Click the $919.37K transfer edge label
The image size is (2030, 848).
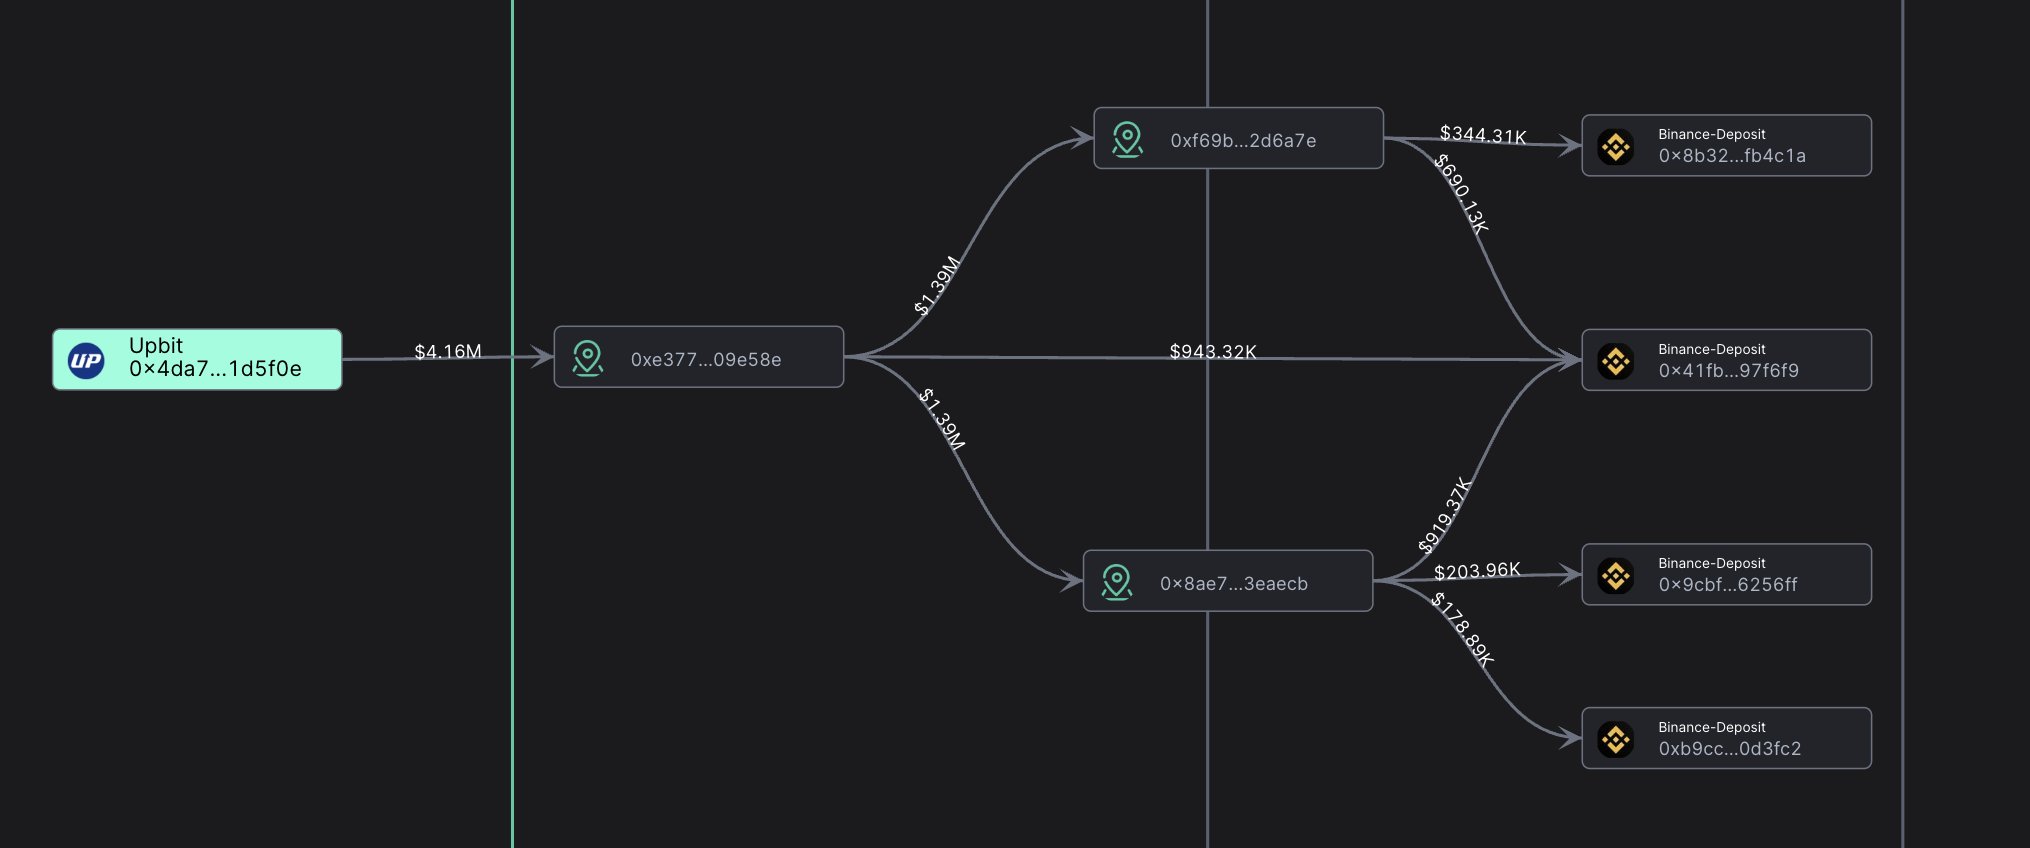click(1444, 516)
